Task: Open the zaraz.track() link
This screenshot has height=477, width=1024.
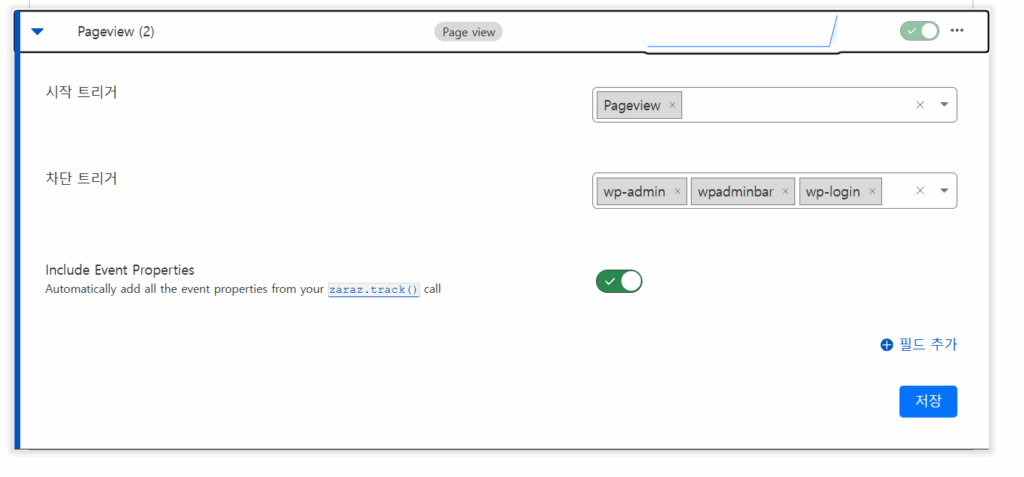Action: tap(374, 289)
